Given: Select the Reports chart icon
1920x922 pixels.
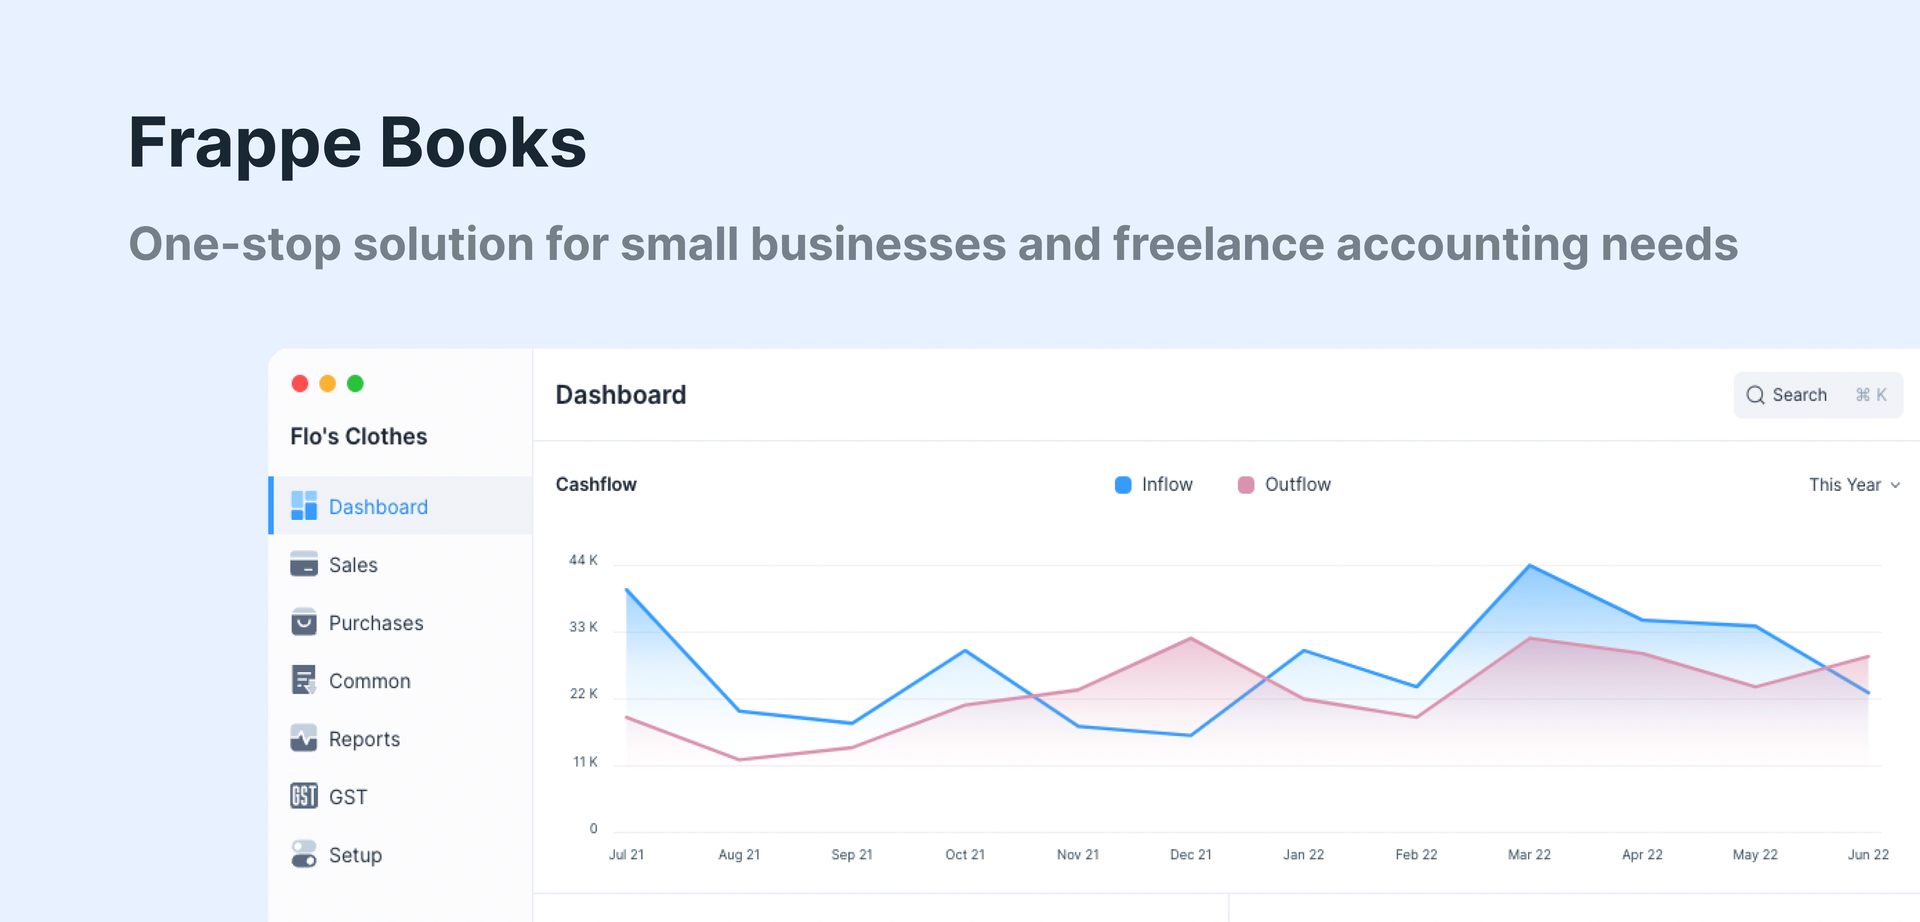Looking at the screenshot, I should 303,738.
